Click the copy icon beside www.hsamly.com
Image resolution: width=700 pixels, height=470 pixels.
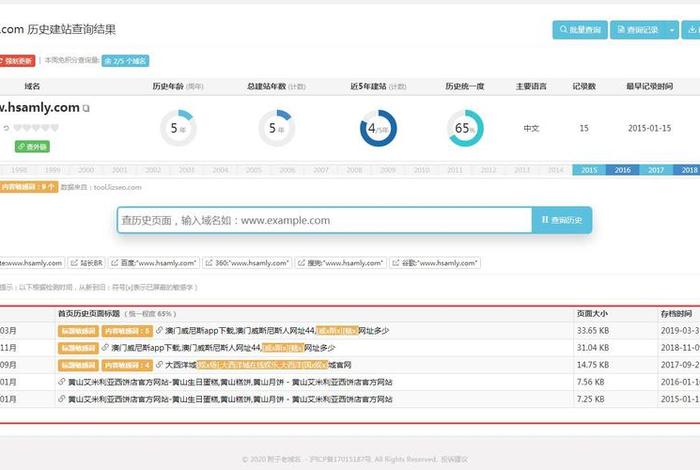pos(86,108)
